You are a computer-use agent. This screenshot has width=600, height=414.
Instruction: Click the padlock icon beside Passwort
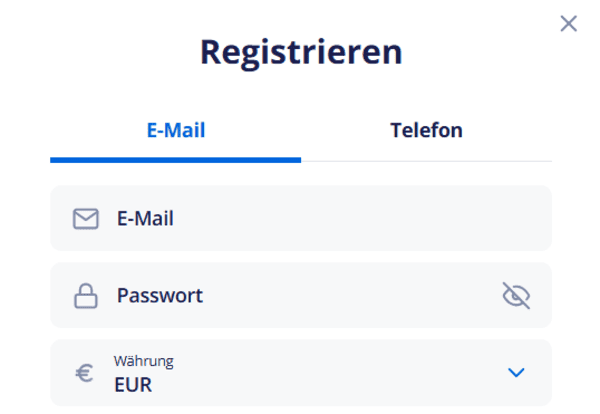(87, 296)
